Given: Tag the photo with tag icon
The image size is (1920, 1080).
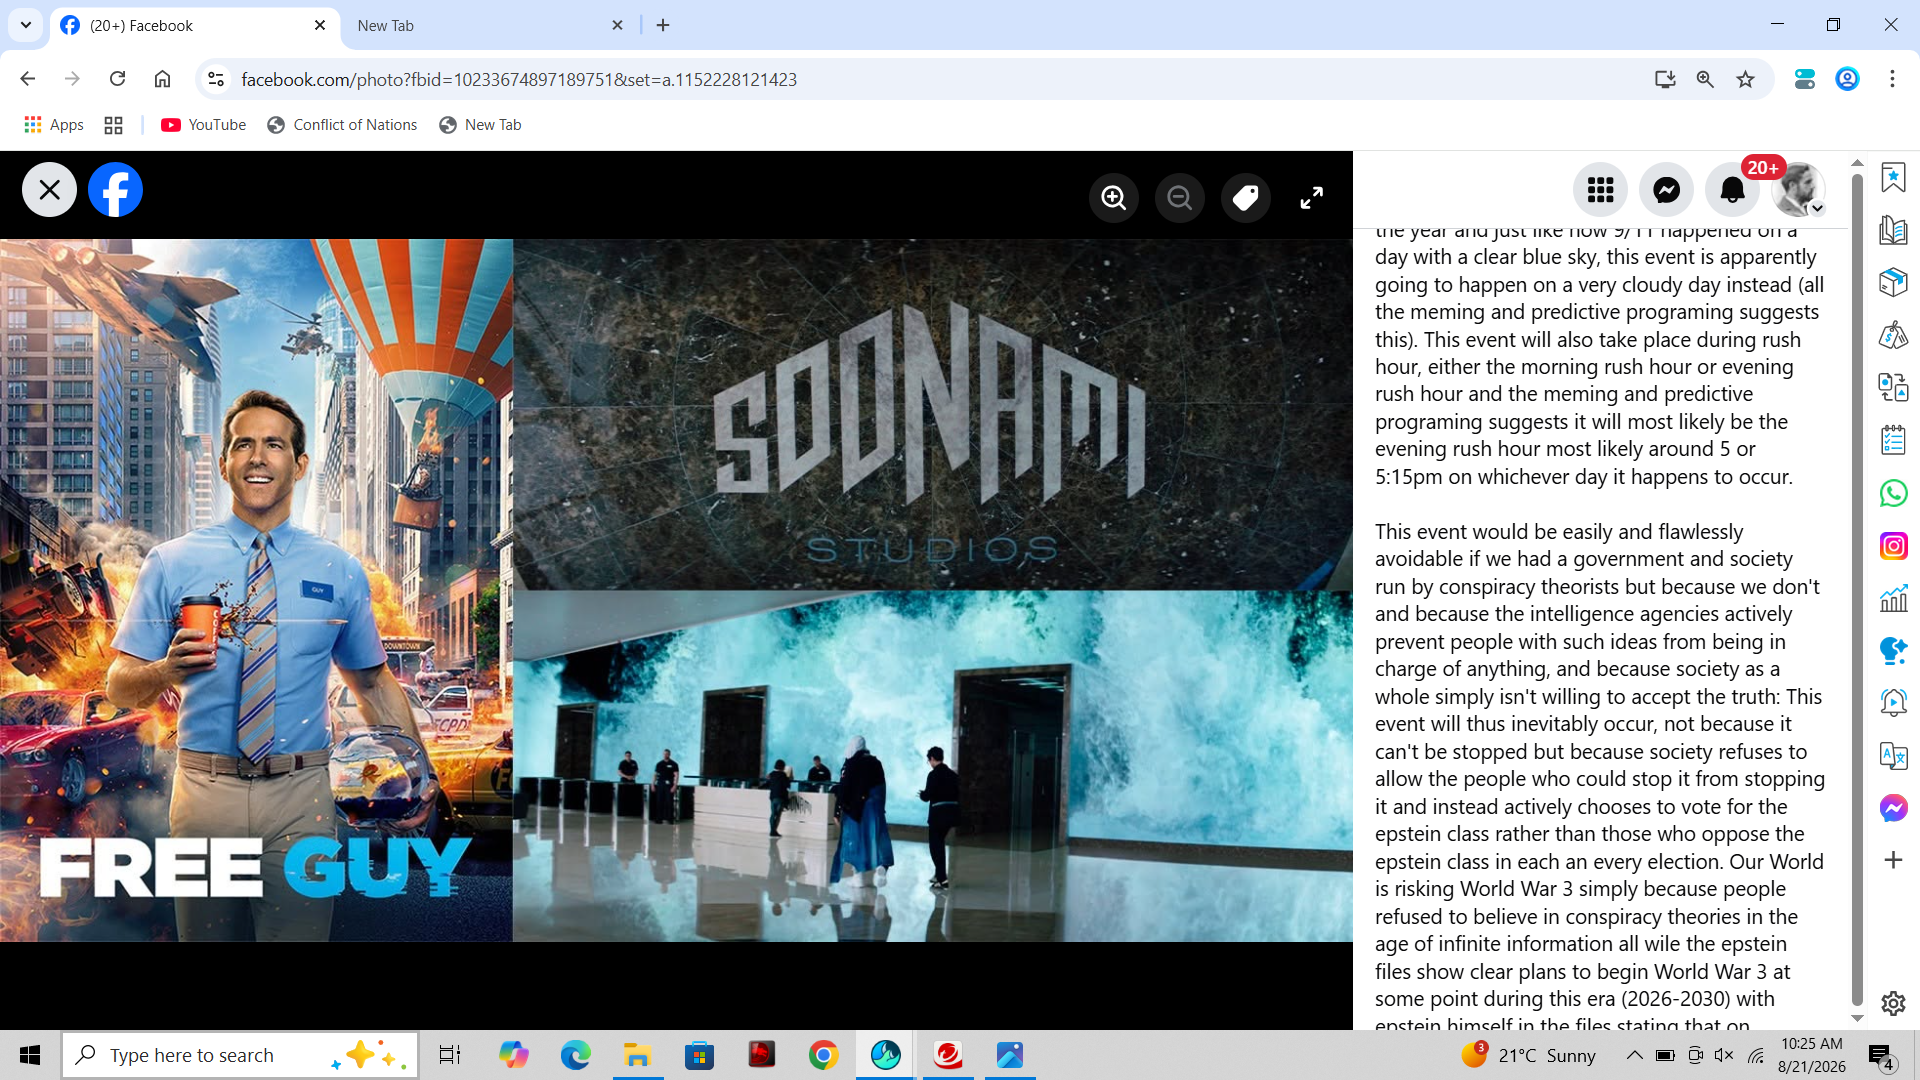Looking at the screenshot, I should (x=1246, y=198).
